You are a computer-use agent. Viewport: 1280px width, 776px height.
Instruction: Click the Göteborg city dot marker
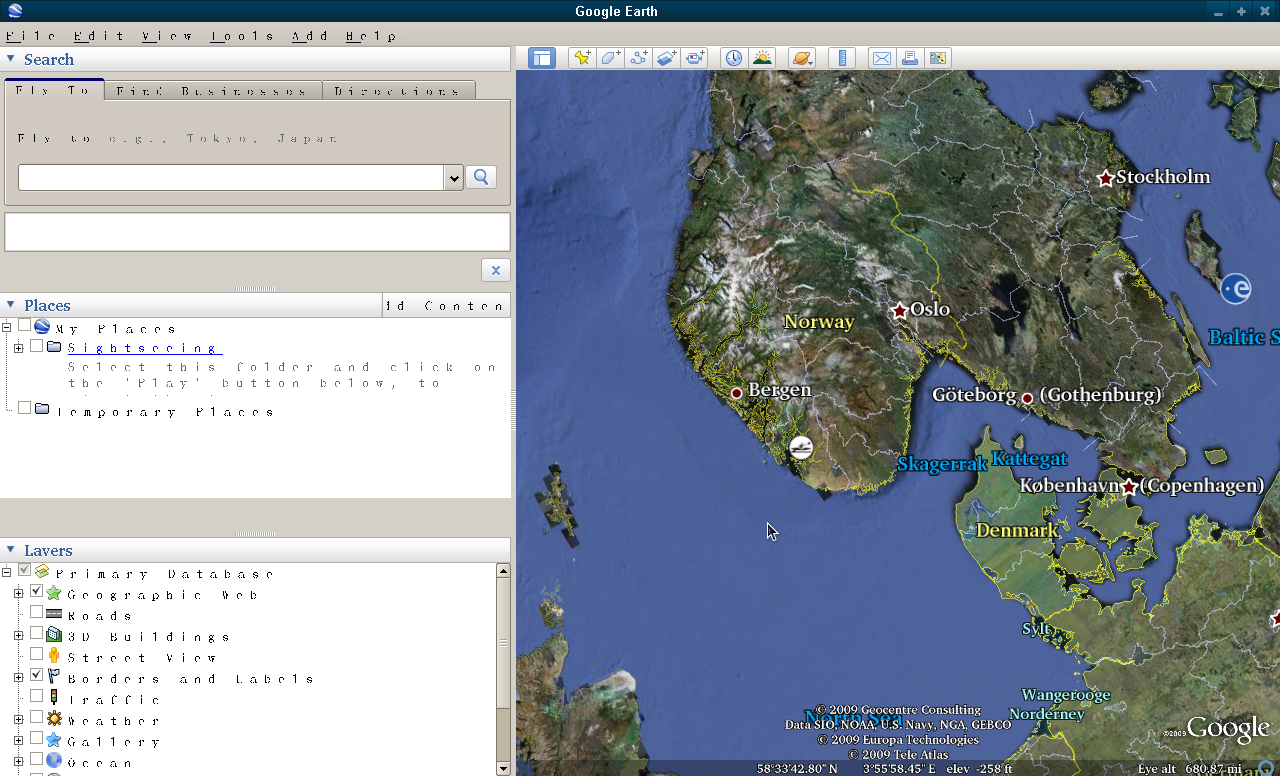pyautogui.click(x=1027, y=398)
